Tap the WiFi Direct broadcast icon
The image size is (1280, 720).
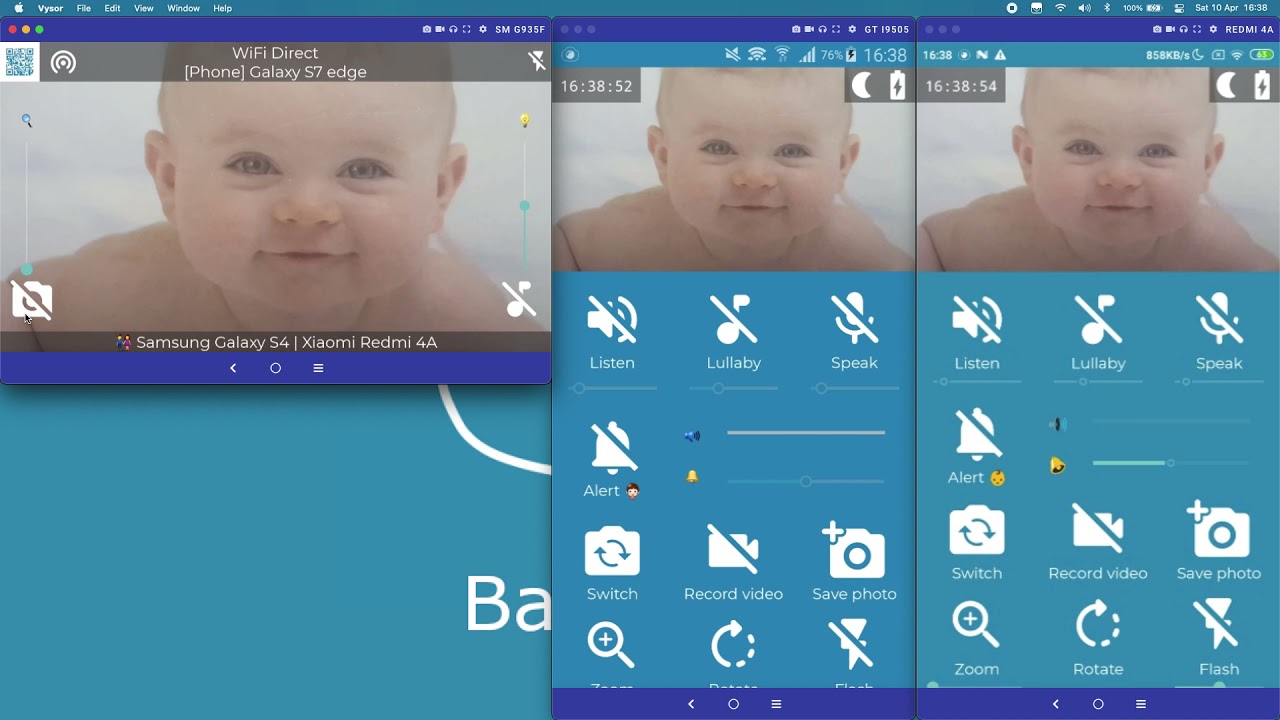63,63
